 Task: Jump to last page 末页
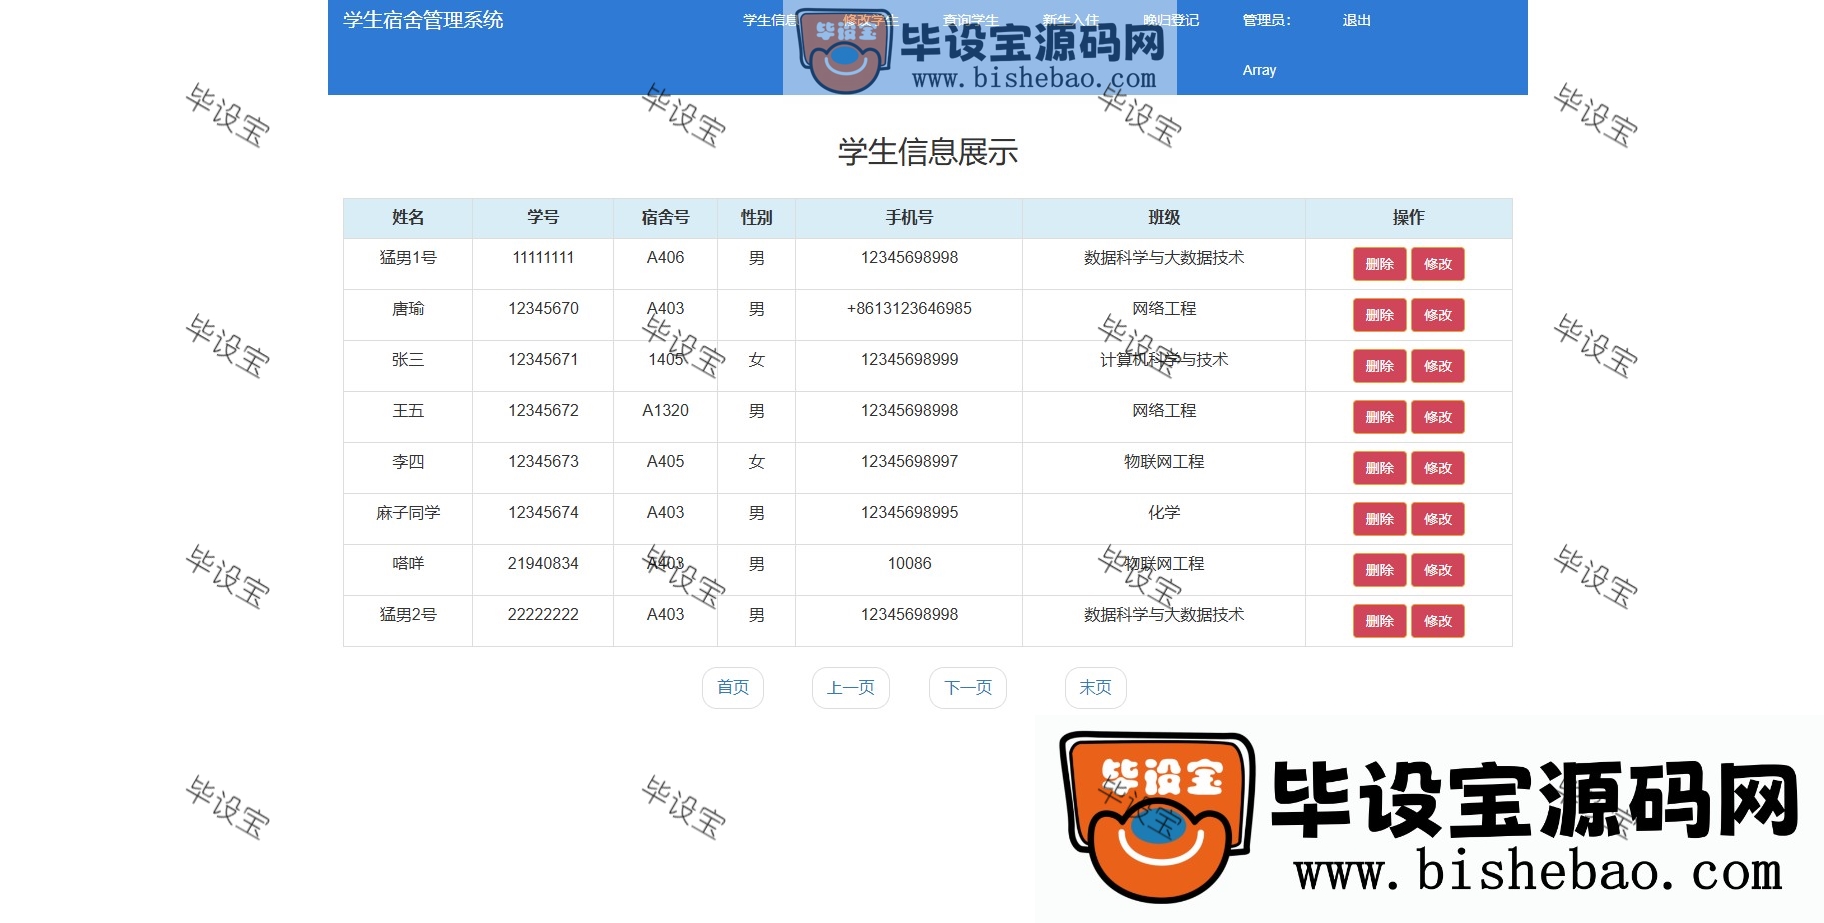[1096, 688]
